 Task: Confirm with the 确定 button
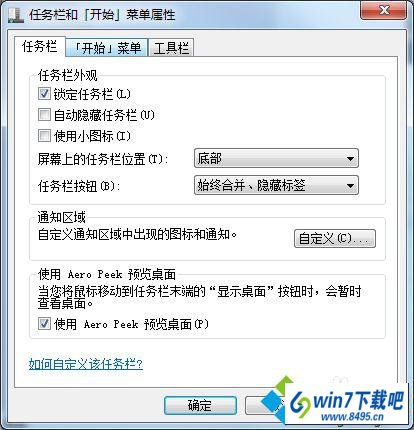point(200,405)
